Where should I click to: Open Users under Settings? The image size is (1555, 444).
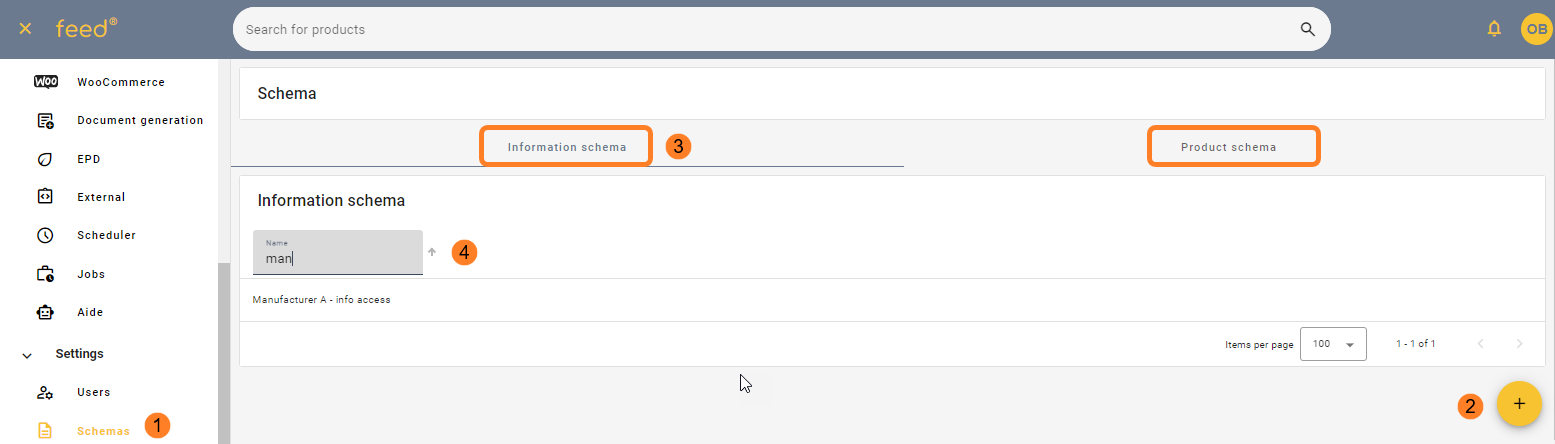(x=93, y=392)
